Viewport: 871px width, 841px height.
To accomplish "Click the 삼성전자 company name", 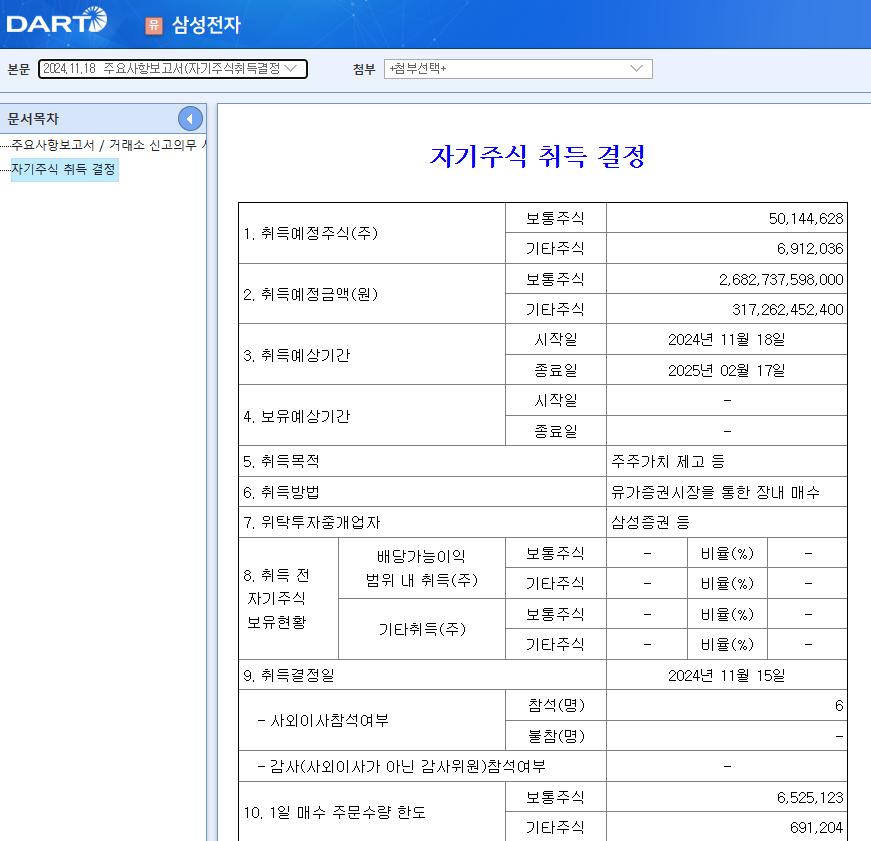I will (206, 25).
